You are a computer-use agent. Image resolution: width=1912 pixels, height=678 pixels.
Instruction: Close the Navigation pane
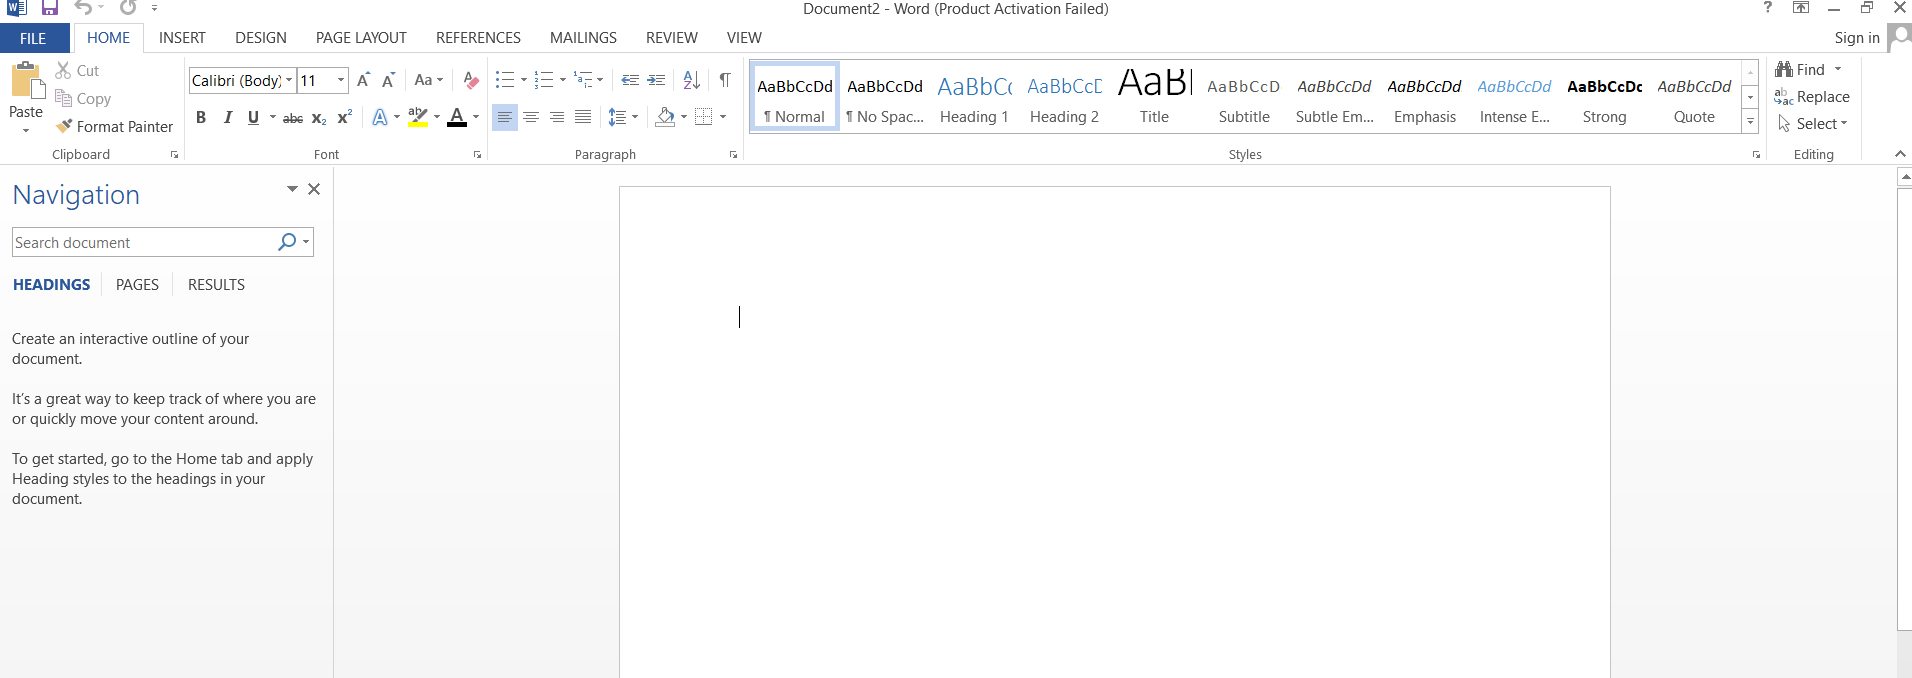(314, 189)
